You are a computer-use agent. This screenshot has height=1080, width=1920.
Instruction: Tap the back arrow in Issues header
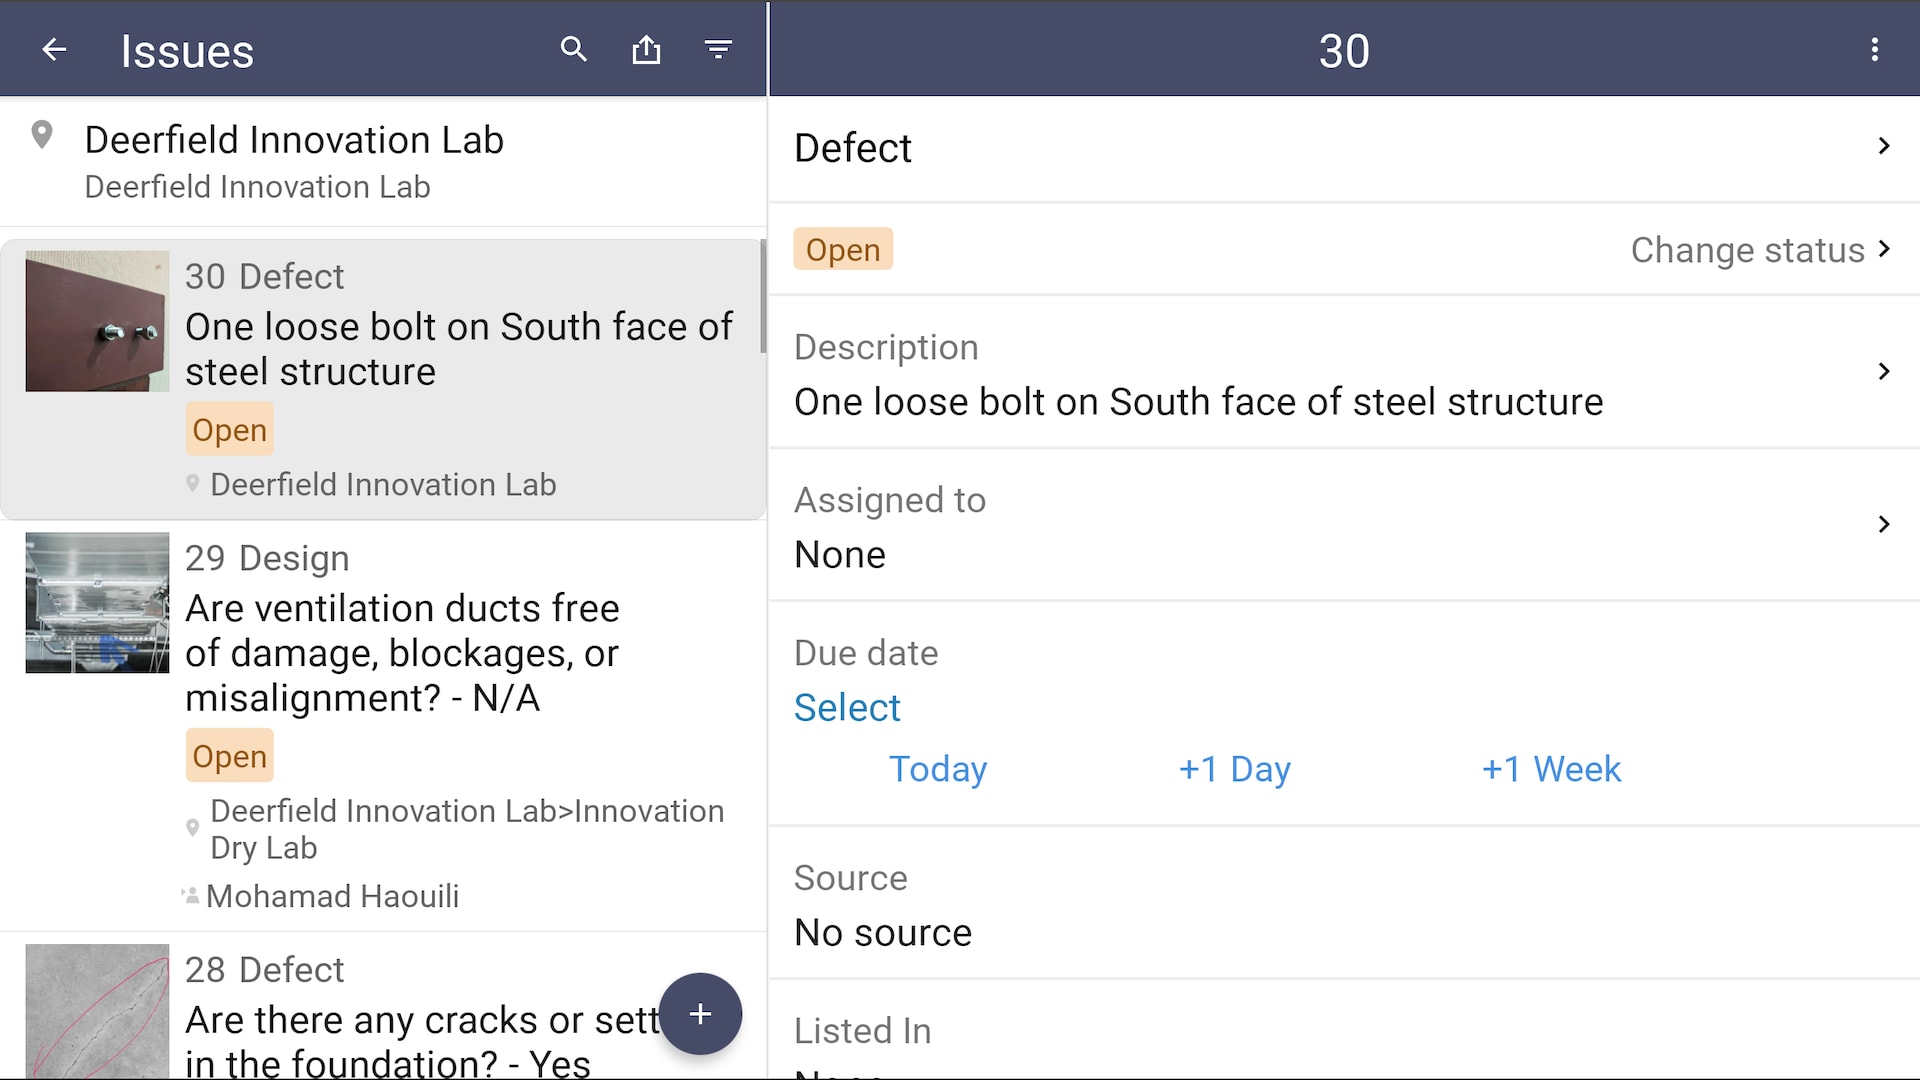(54, 50)
